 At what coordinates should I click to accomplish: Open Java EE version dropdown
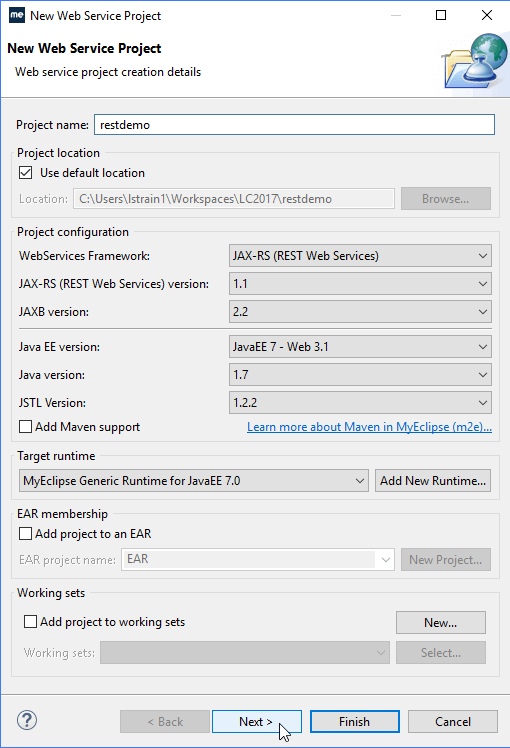tap(360, 347)
